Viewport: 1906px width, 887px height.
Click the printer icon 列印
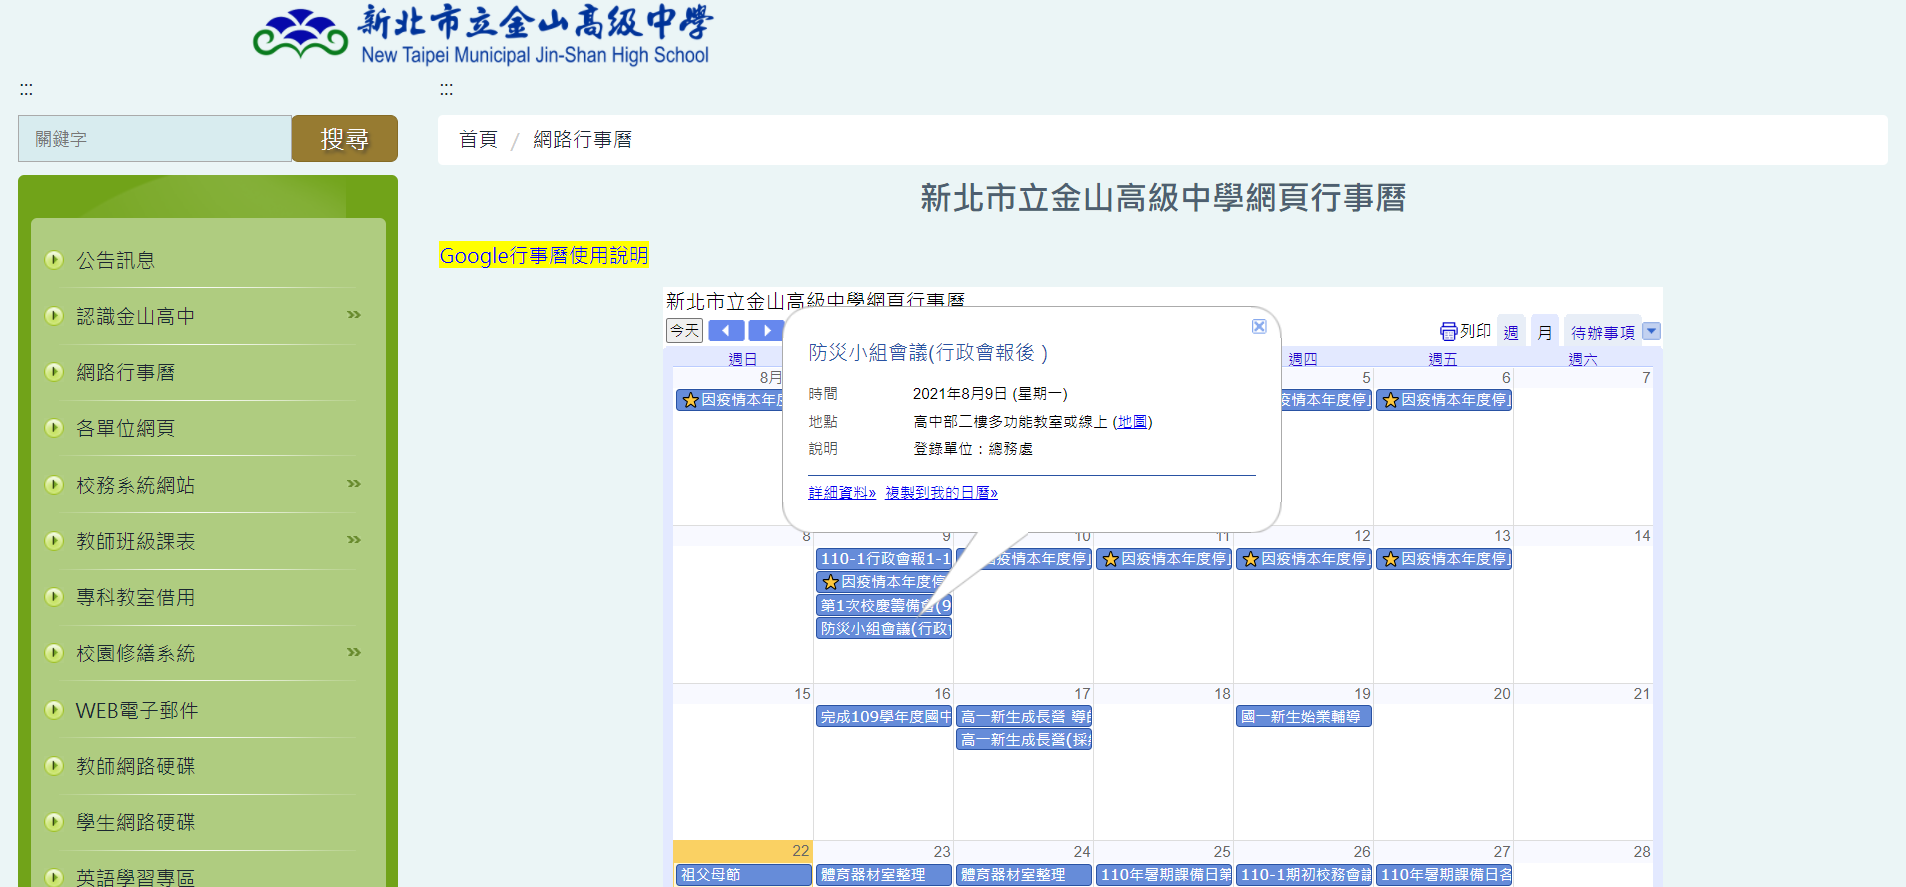click(1465, 331)
